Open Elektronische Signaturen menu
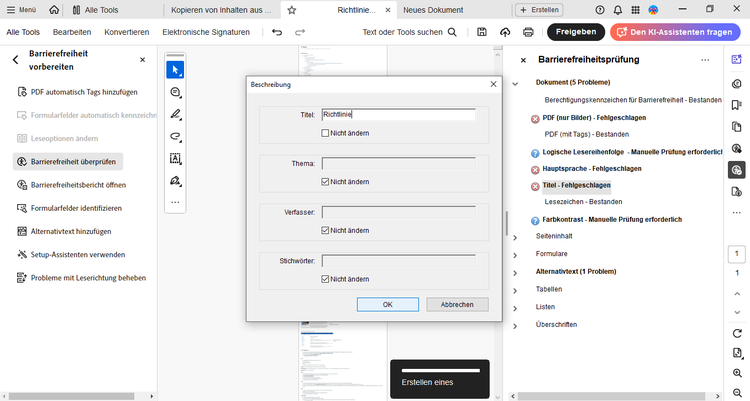The width and height of the screenshot is (750, 401). (206, 32)
